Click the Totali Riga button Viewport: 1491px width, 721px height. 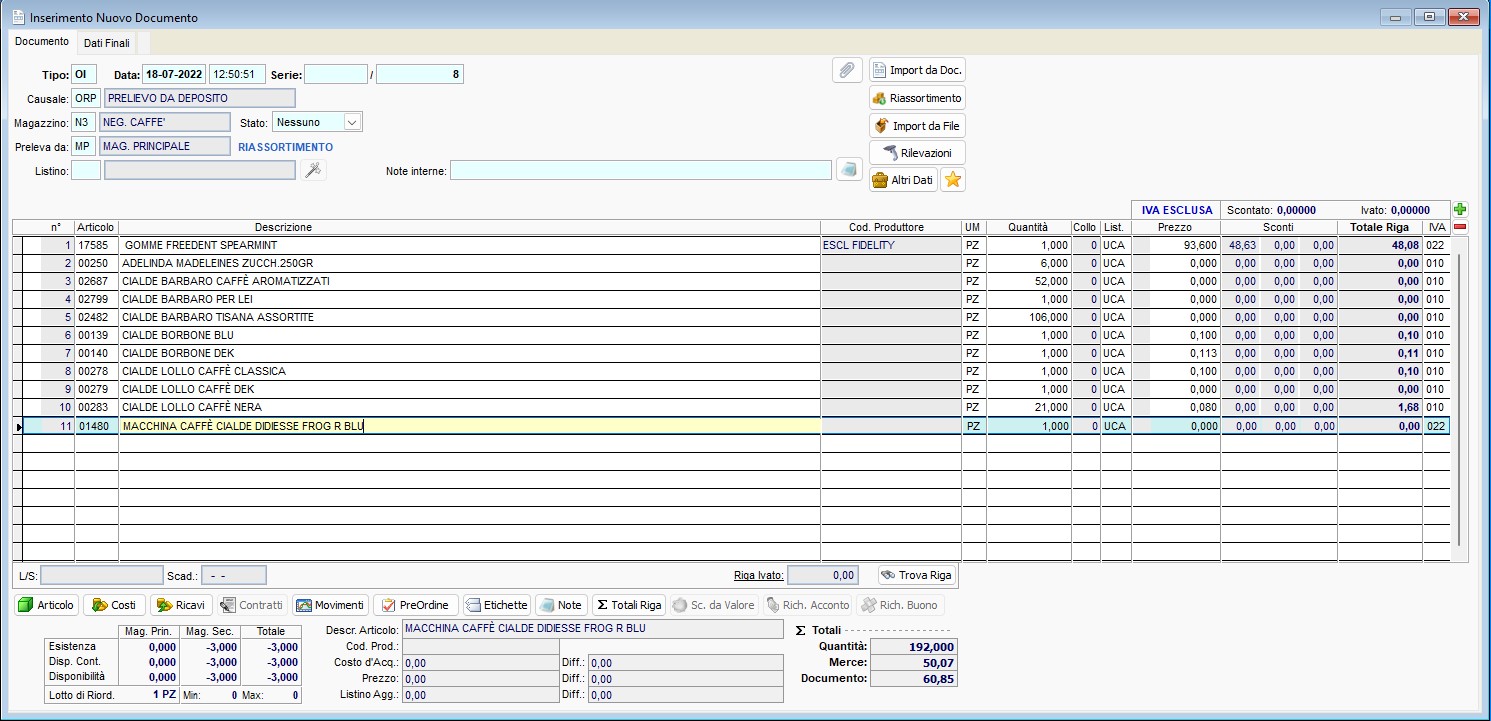pos(629,605)
